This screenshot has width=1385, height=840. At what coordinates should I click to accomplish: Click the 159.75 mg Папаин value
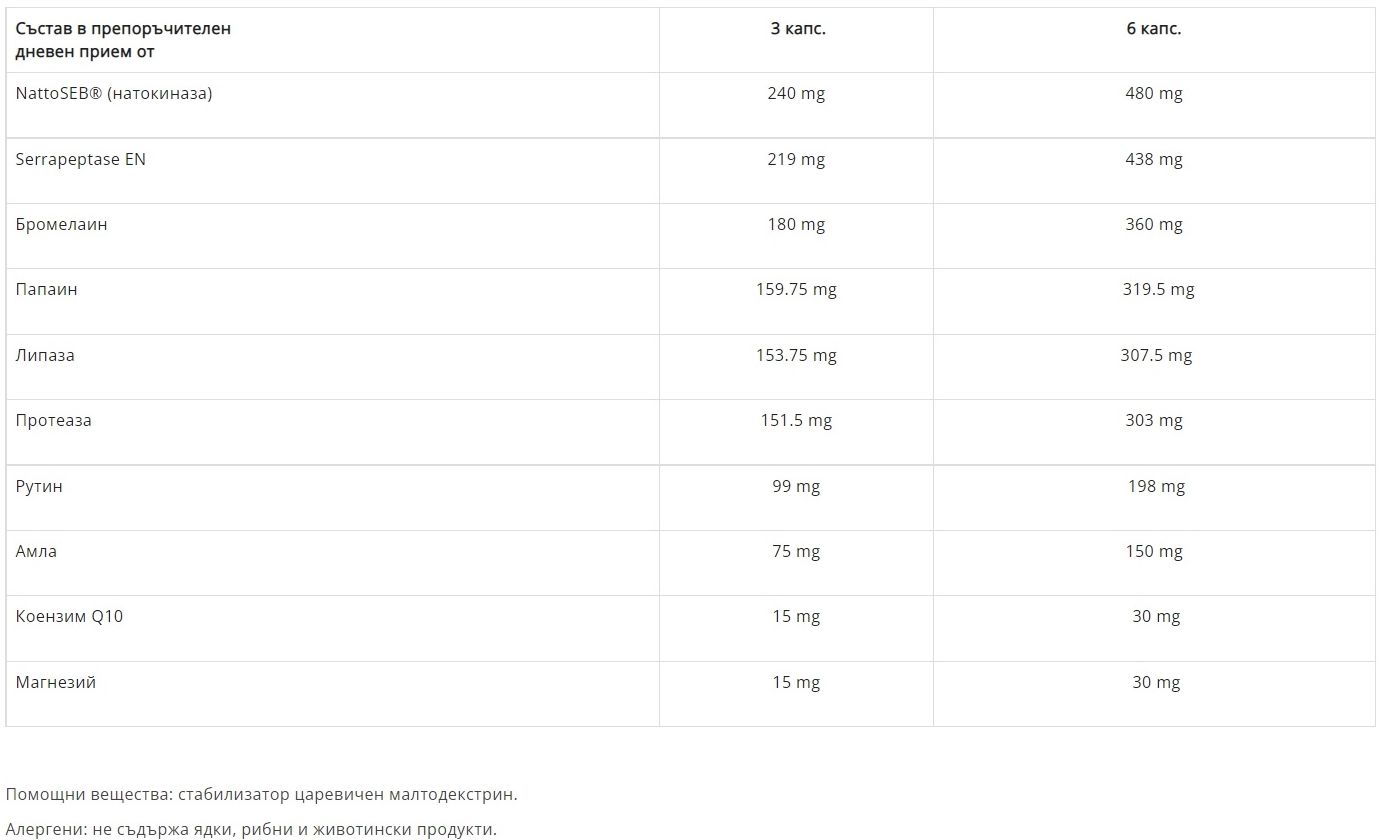coord(796,290)
